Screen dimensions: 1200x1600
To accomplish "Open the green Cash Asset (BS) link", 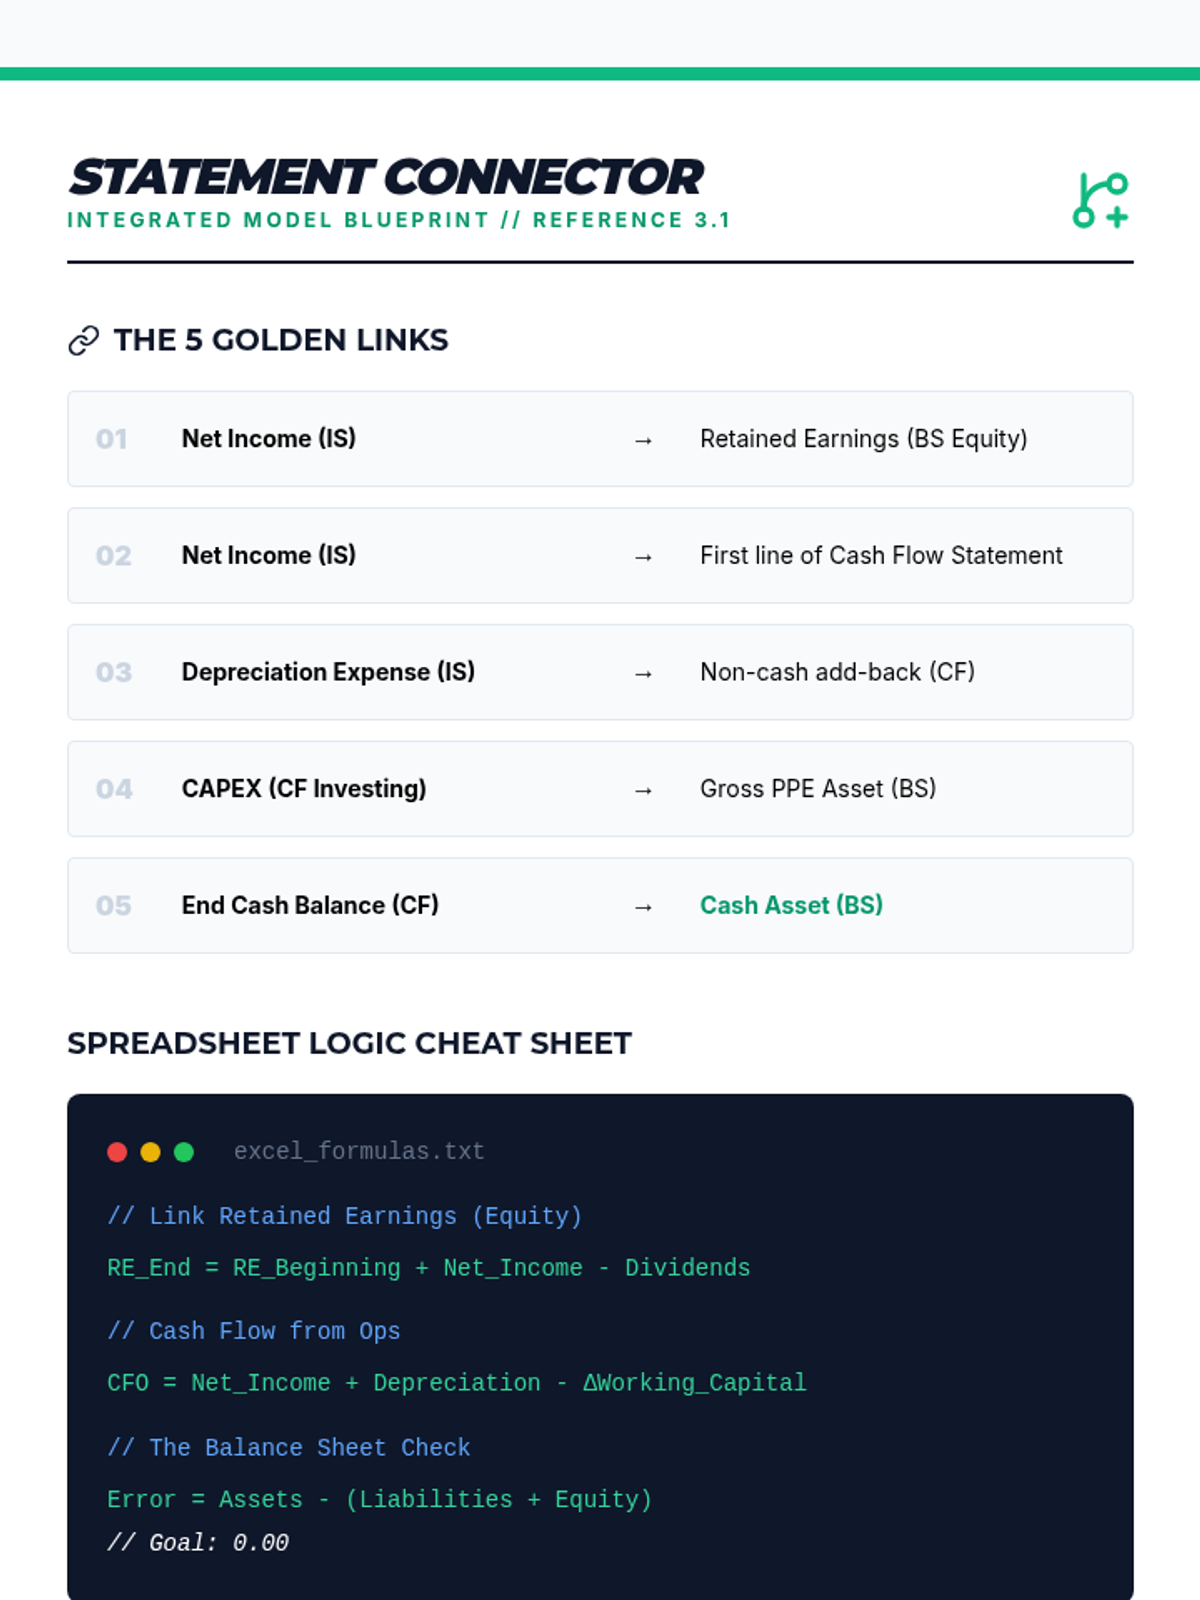I will [791, 905].
